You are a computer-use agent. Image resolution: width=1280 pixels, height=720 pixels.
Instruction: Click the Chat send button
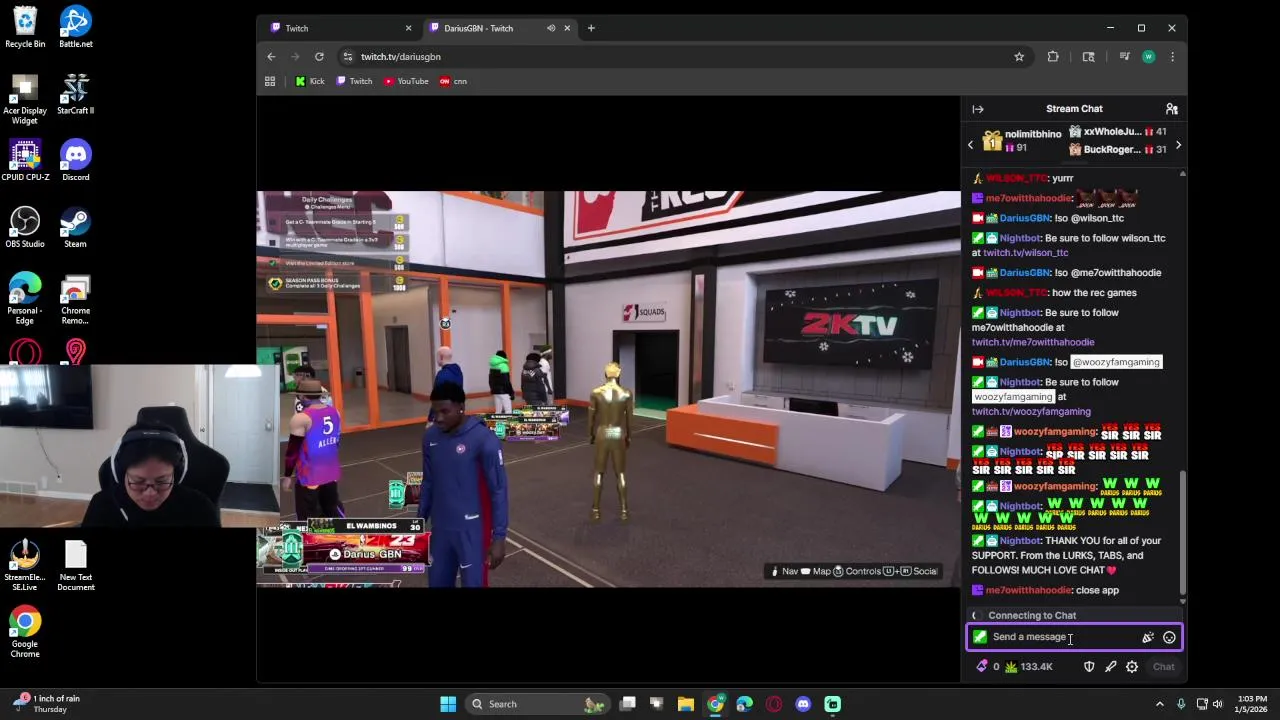pos(1163,667)
